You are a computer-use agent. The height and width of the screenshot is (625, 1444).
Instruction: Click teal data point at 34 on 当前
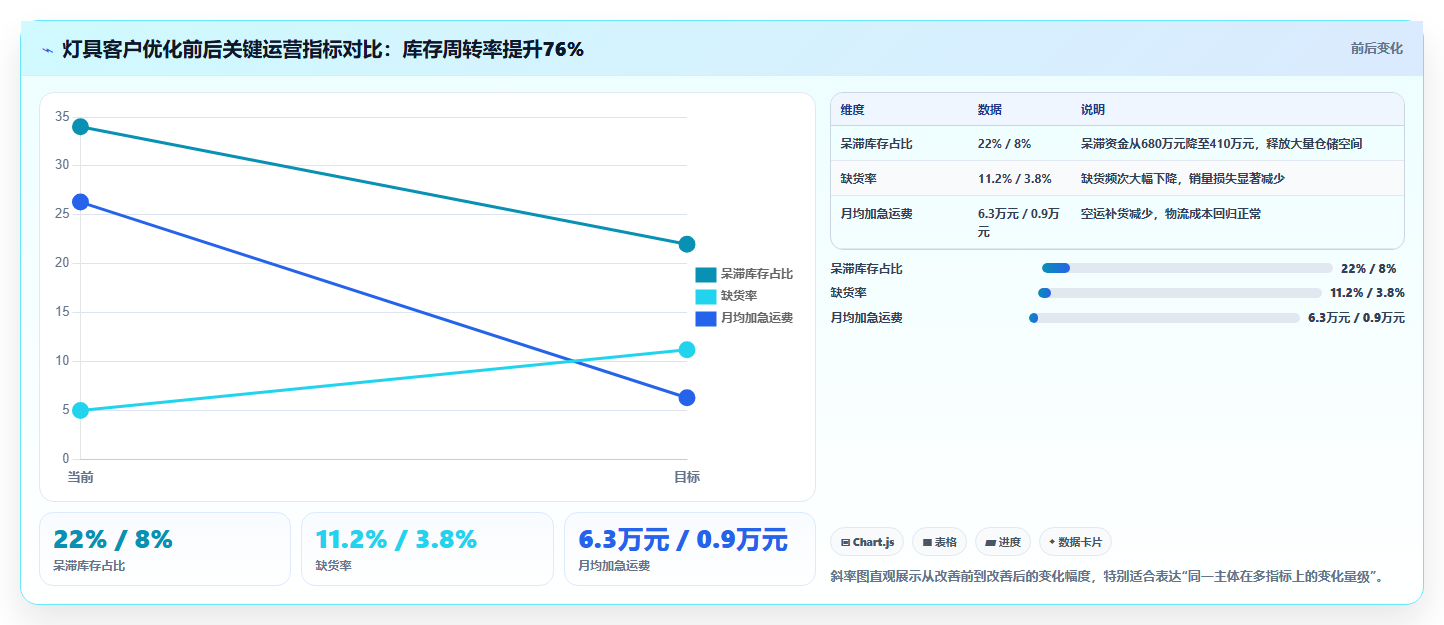tap(81, 127)
